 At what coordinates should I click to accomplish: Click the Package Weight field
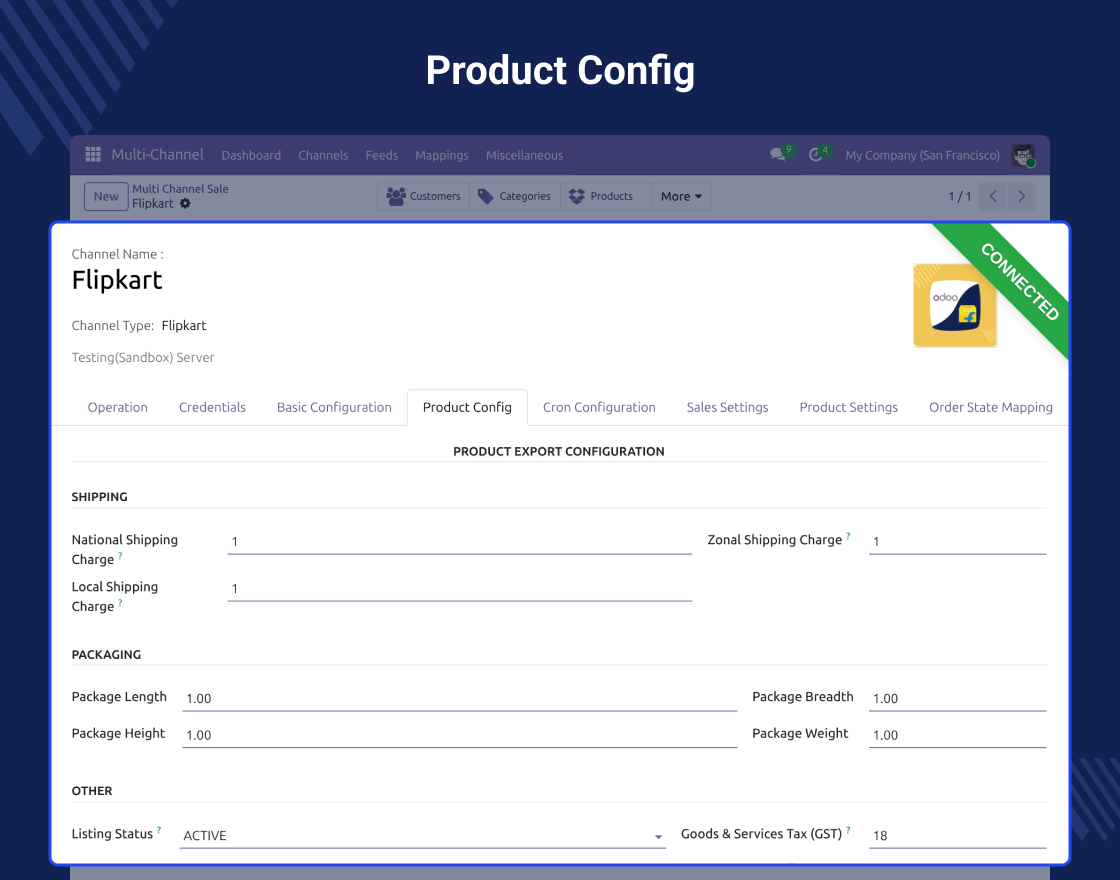[x=957, y=735]
